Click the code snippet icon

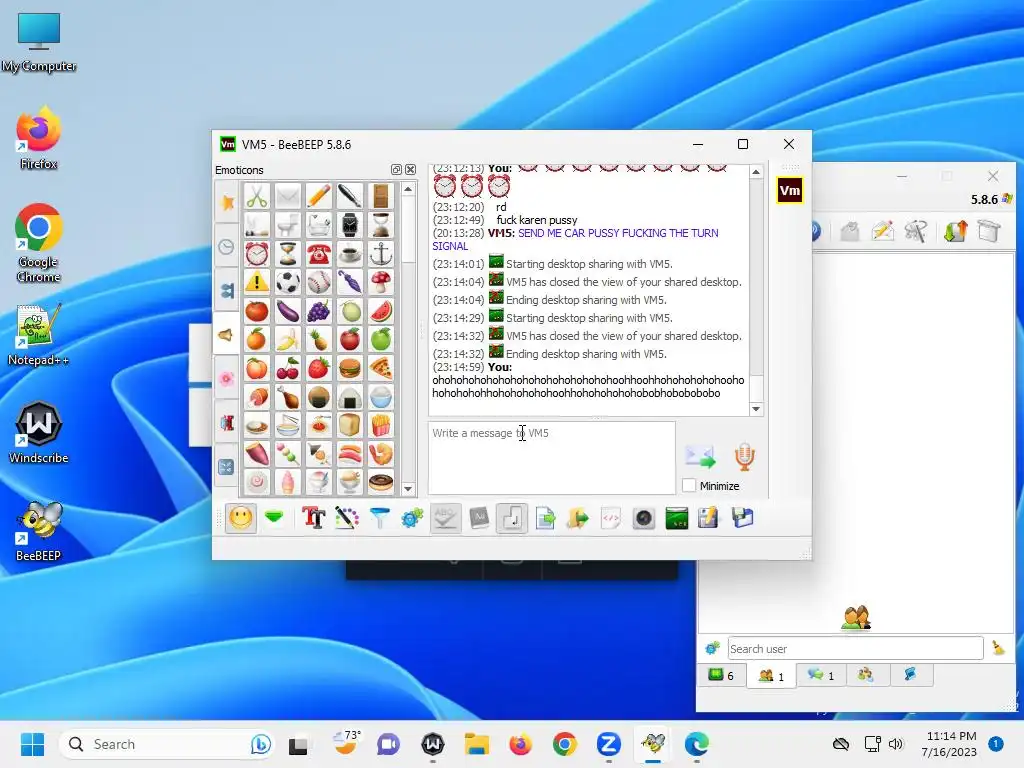(x=611, y=519)
